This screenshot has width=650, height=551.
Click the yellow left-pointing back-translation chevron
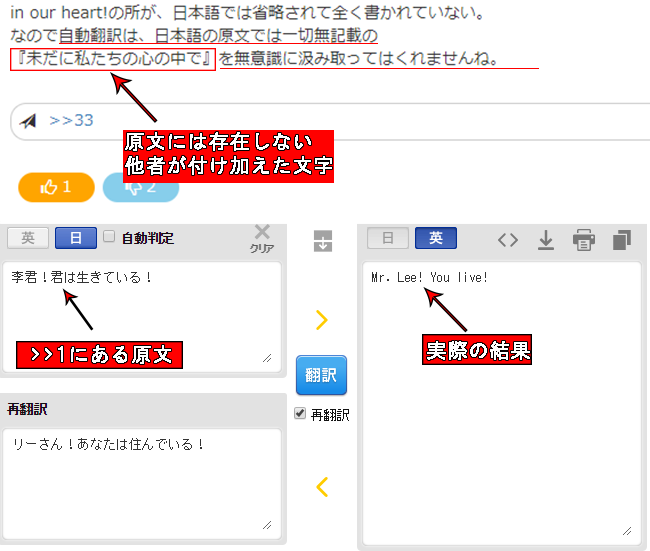[322, 487]
